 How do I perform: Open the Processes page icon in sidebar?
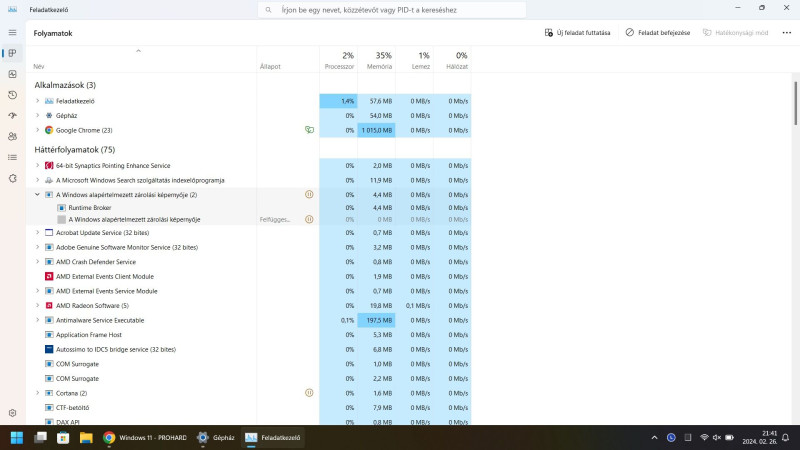12,53
